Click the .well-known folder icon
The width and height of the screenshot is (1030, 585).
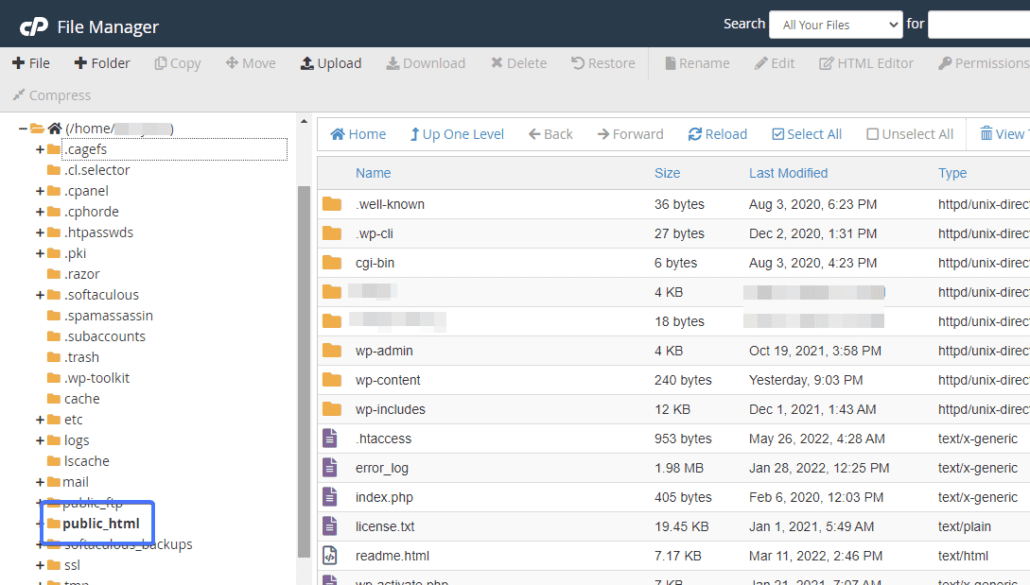tap(332, 204)
